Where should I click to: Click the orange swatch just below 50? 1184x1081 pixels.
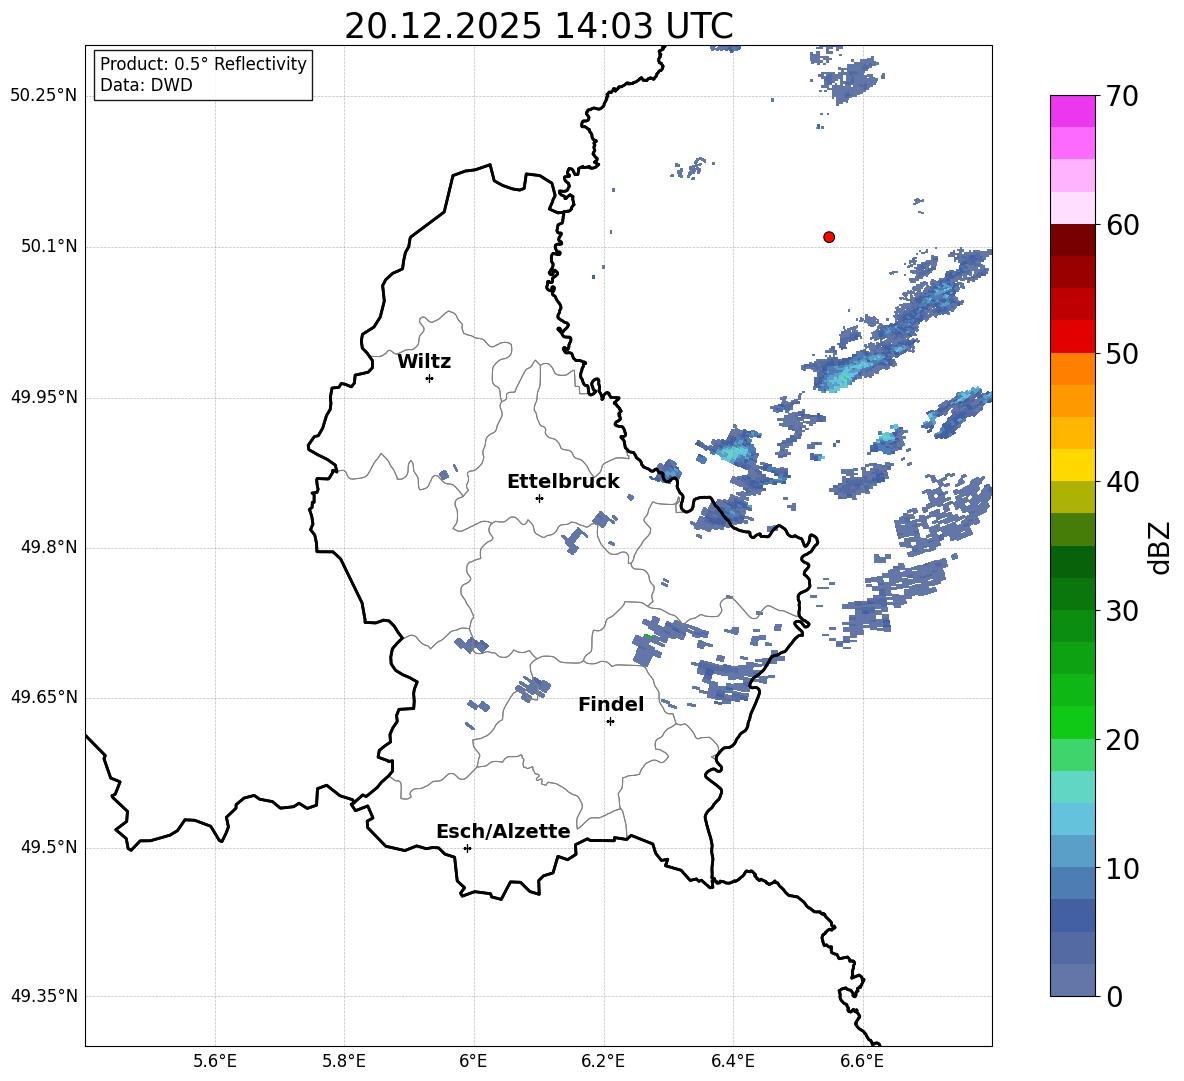[x=1073, y=369]
